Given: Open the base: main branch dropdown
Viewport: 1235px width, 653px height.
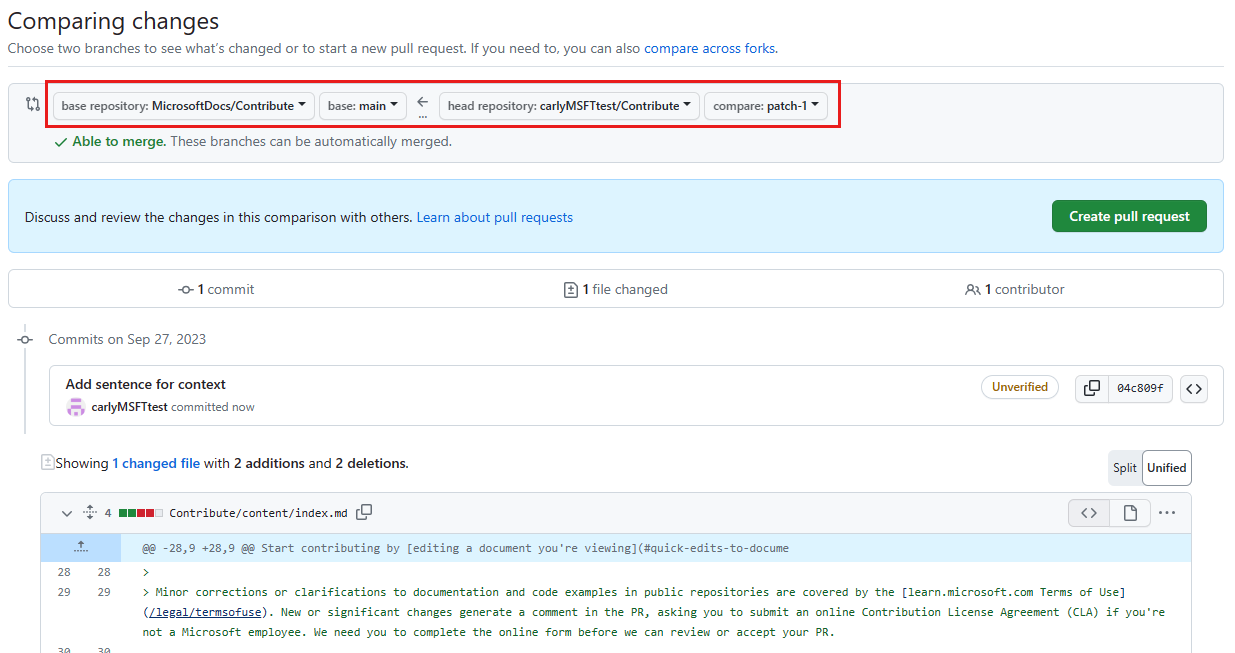Looking at the screenshot, I should (x=363, y=106).
